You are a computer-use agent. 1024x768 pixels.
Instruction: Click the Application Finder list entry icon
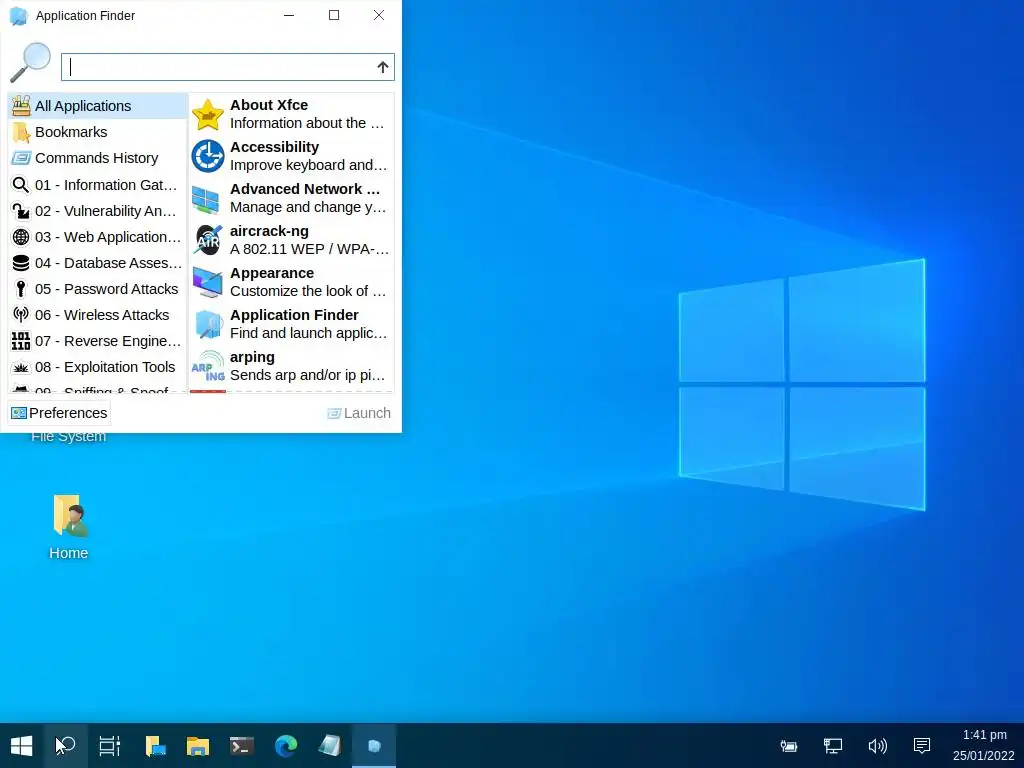(208, 324)
